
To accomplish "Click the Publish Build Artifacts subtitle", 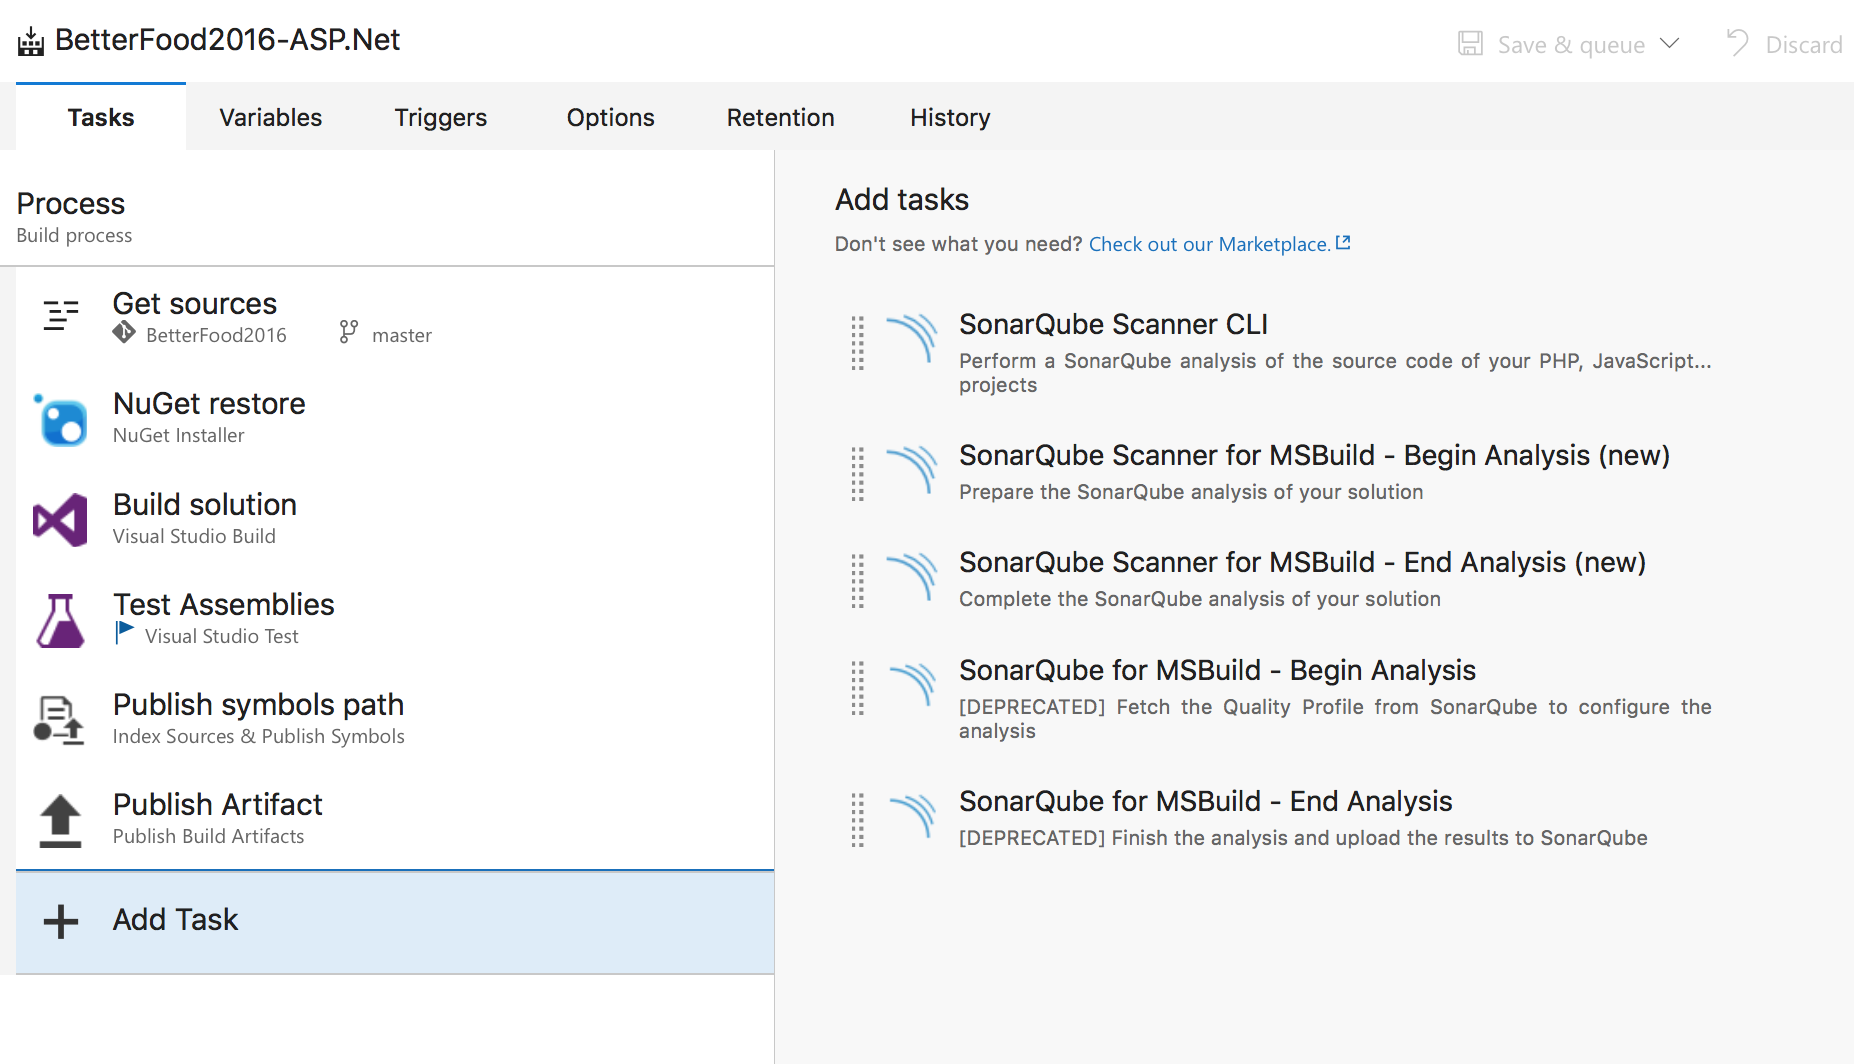I will coord(208,836).
